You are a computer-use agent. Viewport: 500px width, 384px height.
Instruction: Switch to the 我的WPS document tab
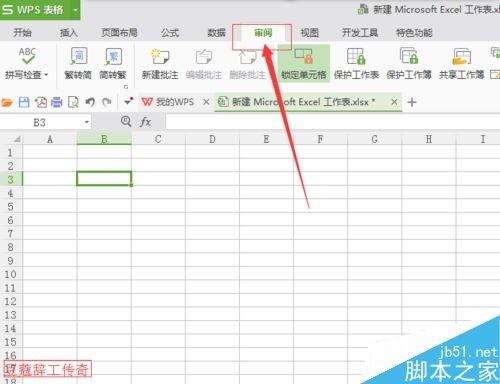[x=168, y=102]
